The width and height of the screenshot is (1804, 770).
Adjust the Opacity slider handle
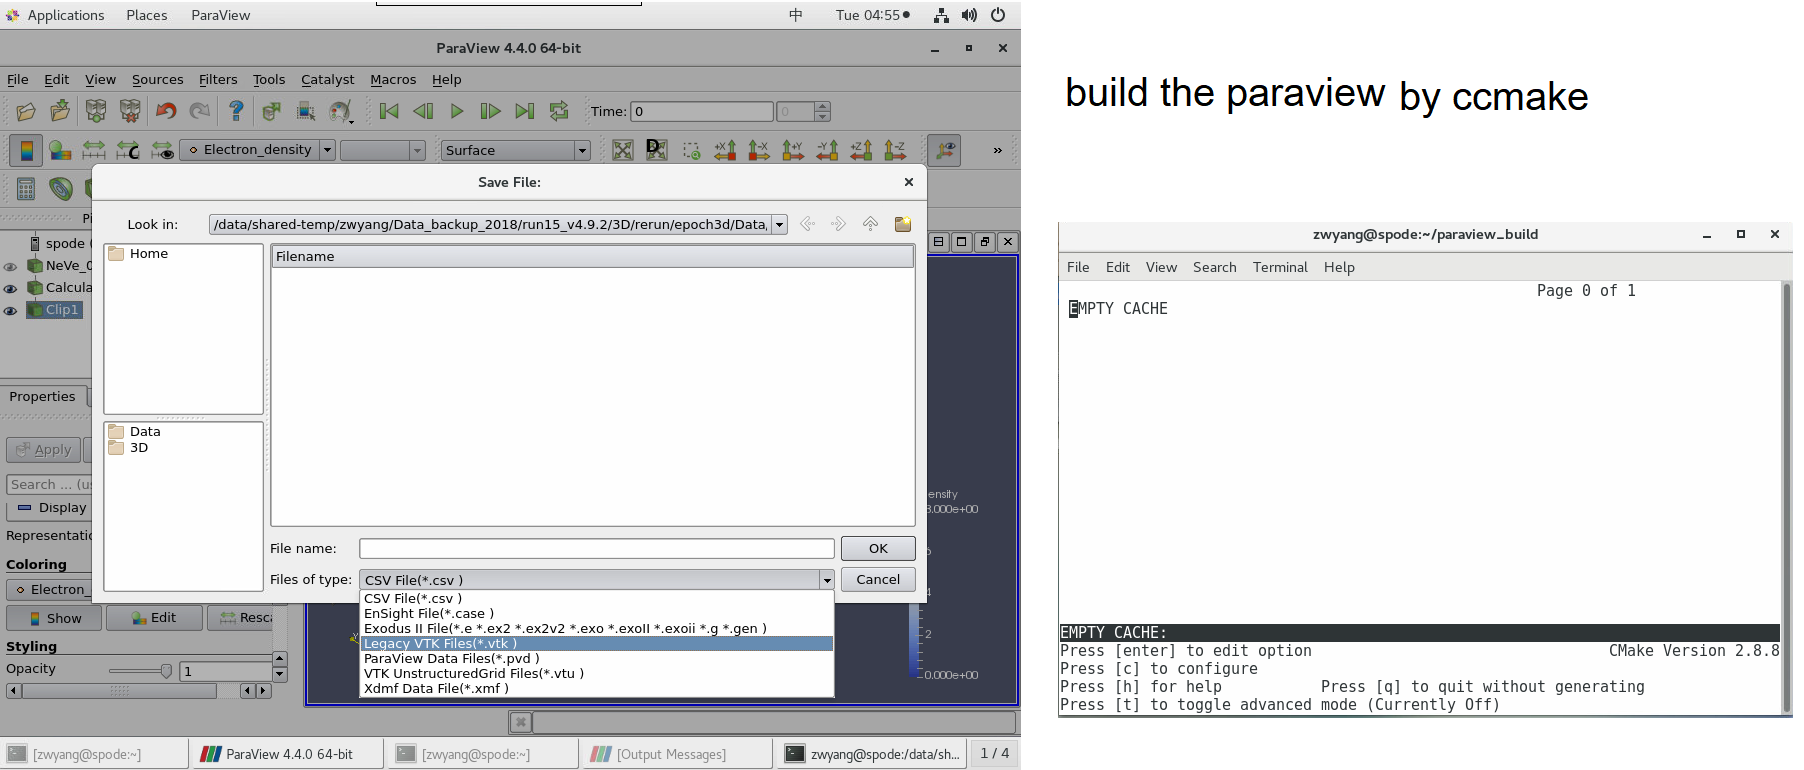[166, 671]
